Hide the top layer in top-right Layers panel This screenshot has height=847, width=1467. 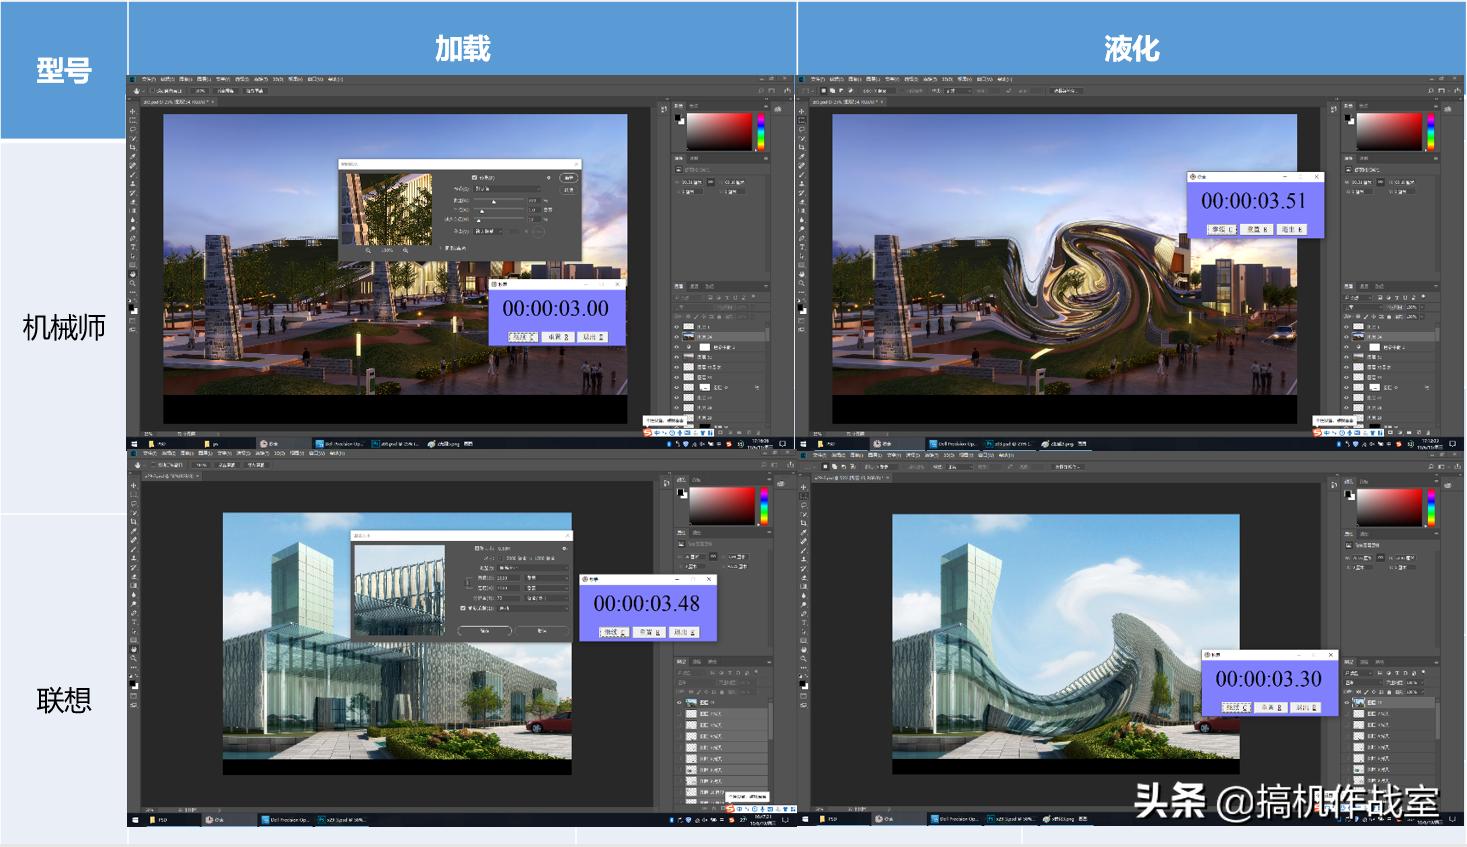(x=1347, y=327)
